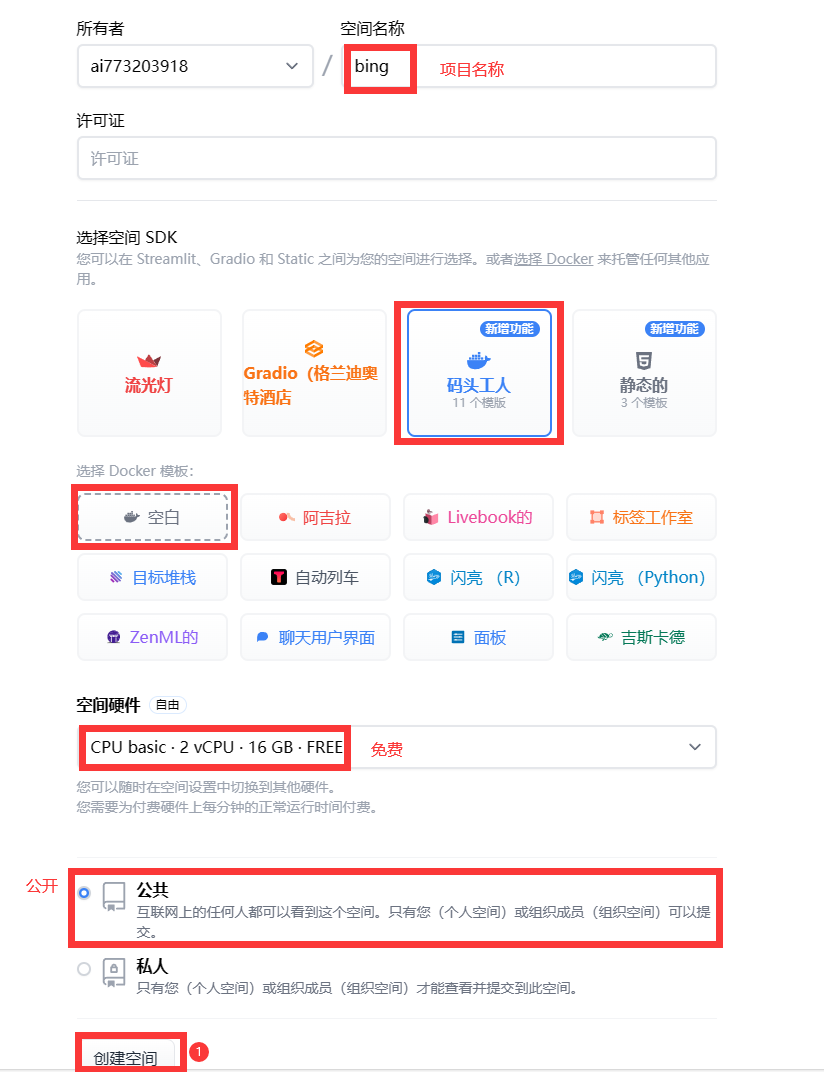Select the 流光灯 Streamlit SDK card
This screenshot has height=1072, width=824.
click(x=149, y=373)
